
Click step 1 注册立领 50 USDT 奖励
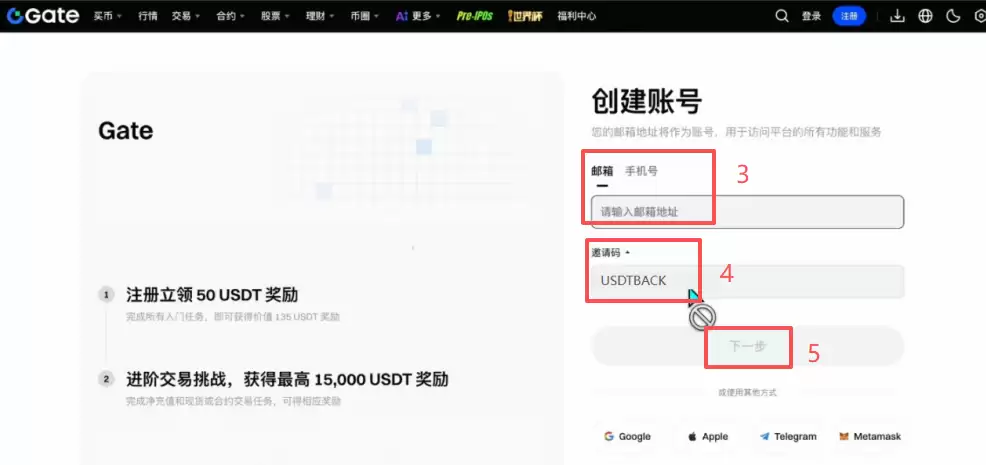[212, 294]
